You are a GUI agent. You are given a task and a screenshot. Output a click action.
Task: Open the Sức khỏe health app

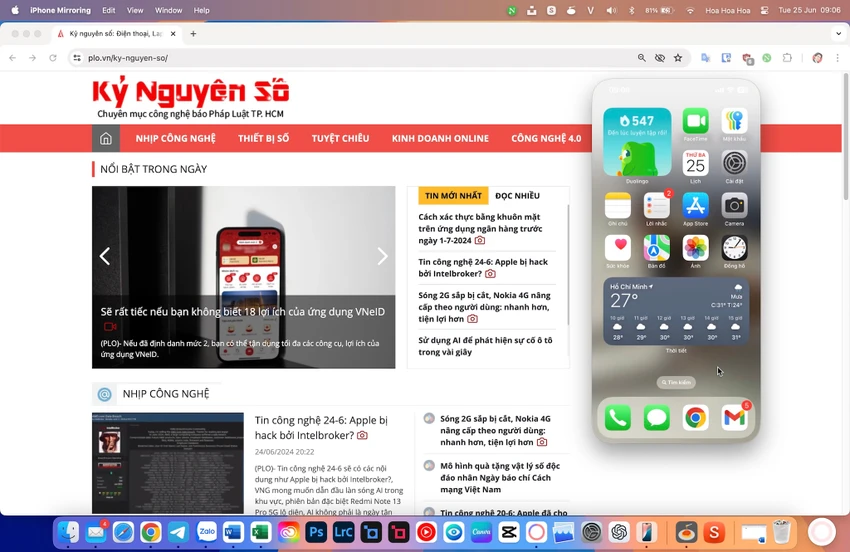point(618,248)
